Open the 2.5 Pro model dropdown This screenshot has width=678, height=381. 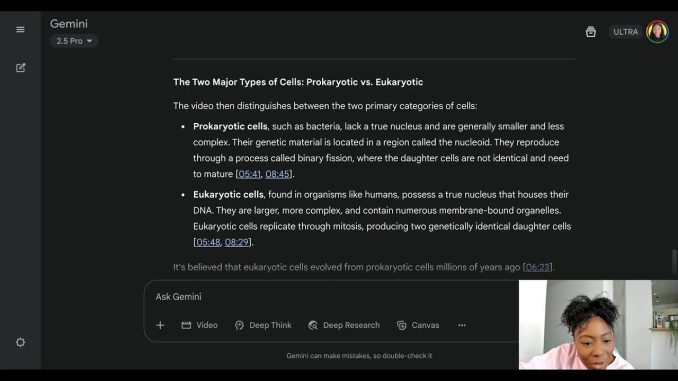click(74, 41)
